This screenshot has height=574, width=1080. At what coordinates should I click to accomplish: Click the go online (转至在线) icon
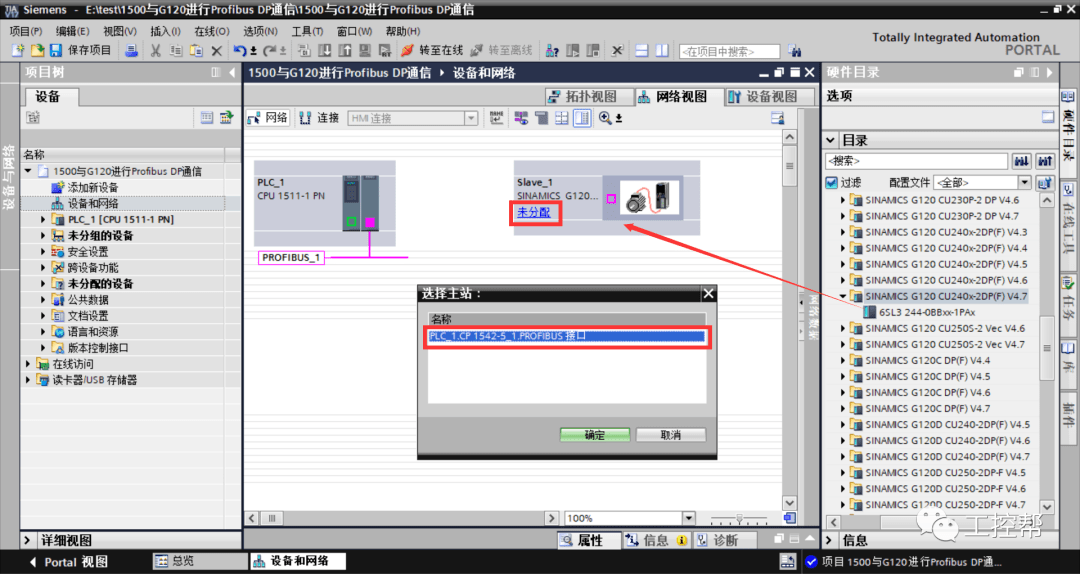(x=408, y=50)
